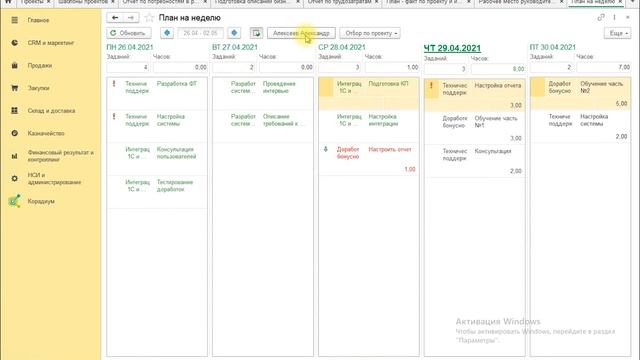Click the down arrow icon on Настроить отчет task

(326, 149)
